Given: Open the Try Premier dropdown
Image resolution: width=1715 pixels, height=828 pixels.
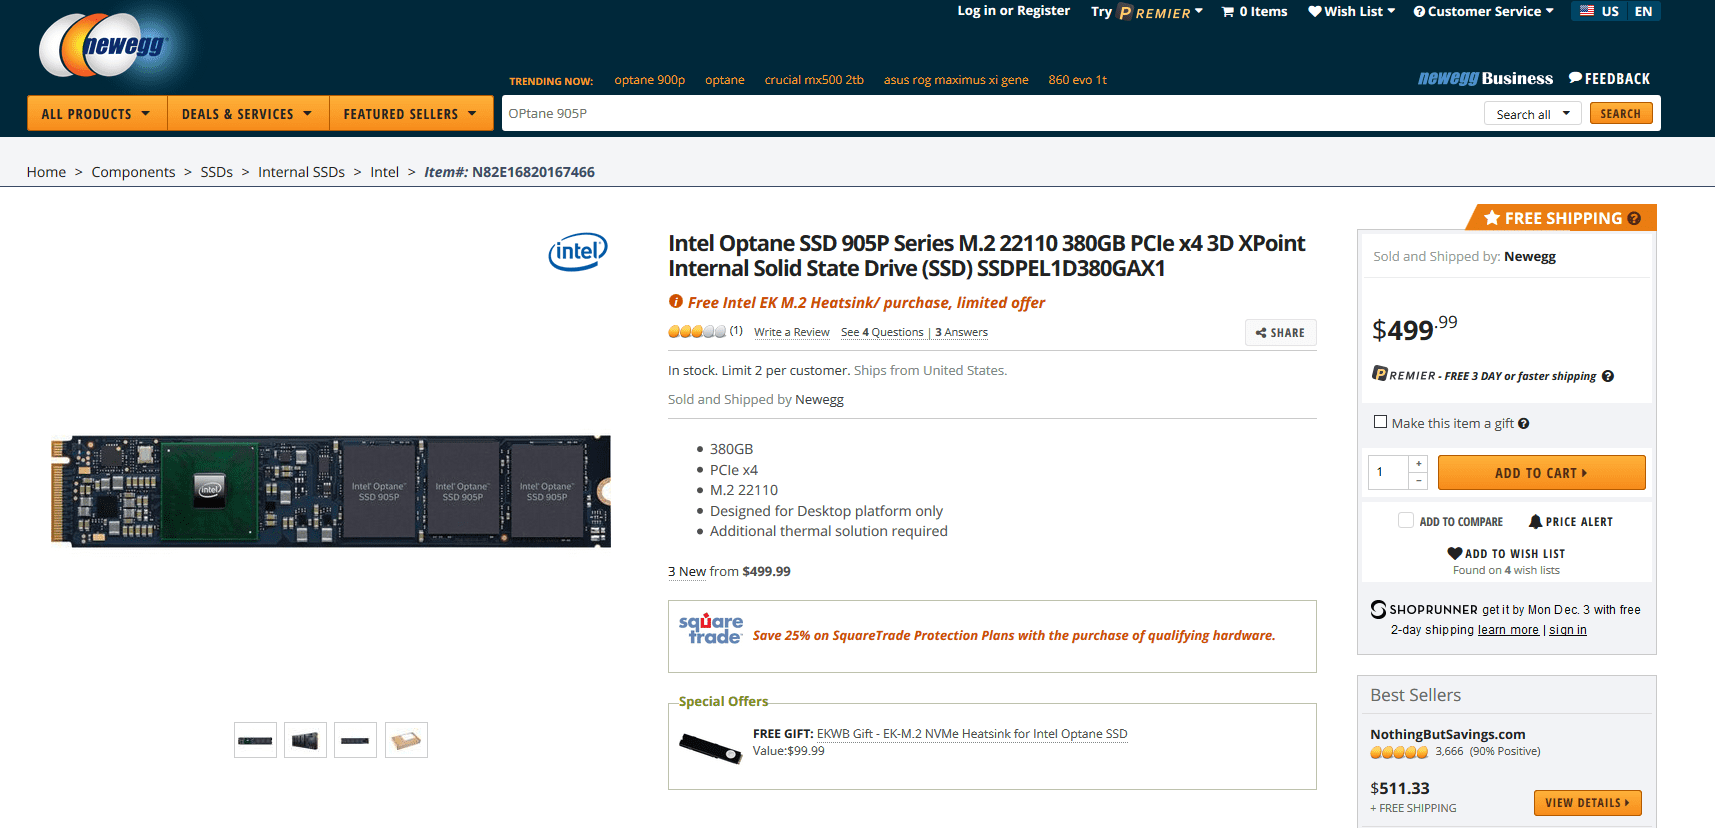Looking at the screenshot, I should [x=1147, y=12].
